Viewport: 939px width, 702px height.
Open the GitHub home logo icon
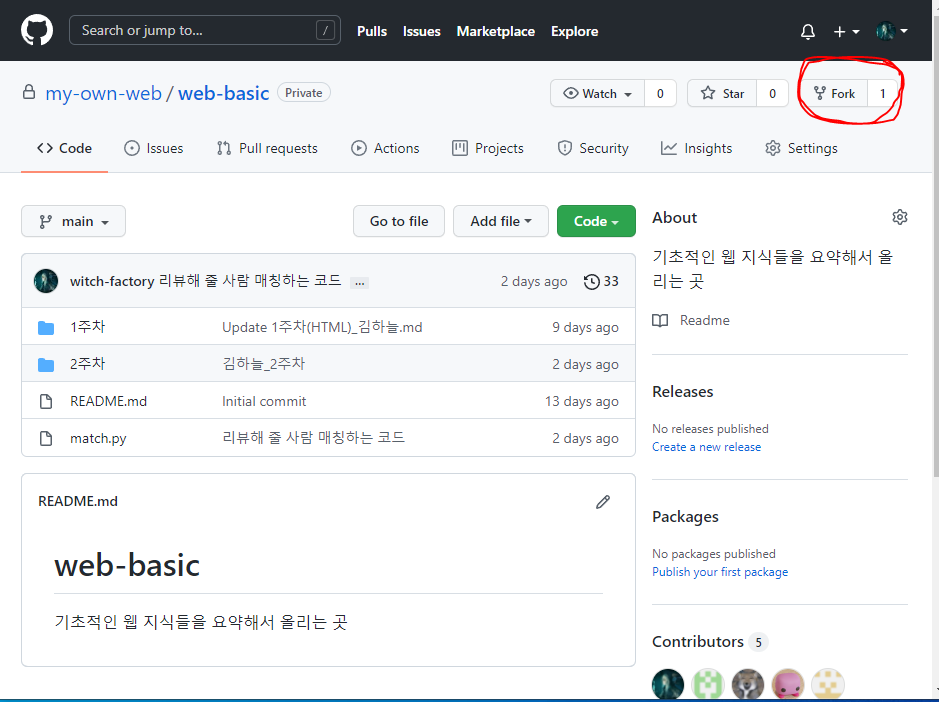[38, 30]
